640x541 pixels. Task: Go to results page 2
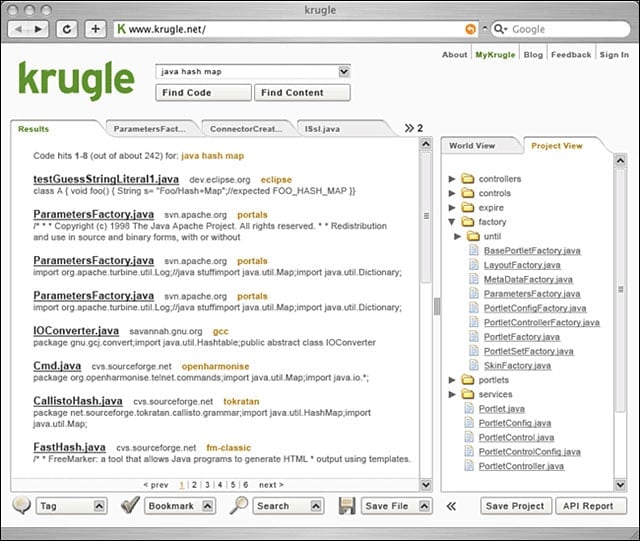click(x=194, y=485)
